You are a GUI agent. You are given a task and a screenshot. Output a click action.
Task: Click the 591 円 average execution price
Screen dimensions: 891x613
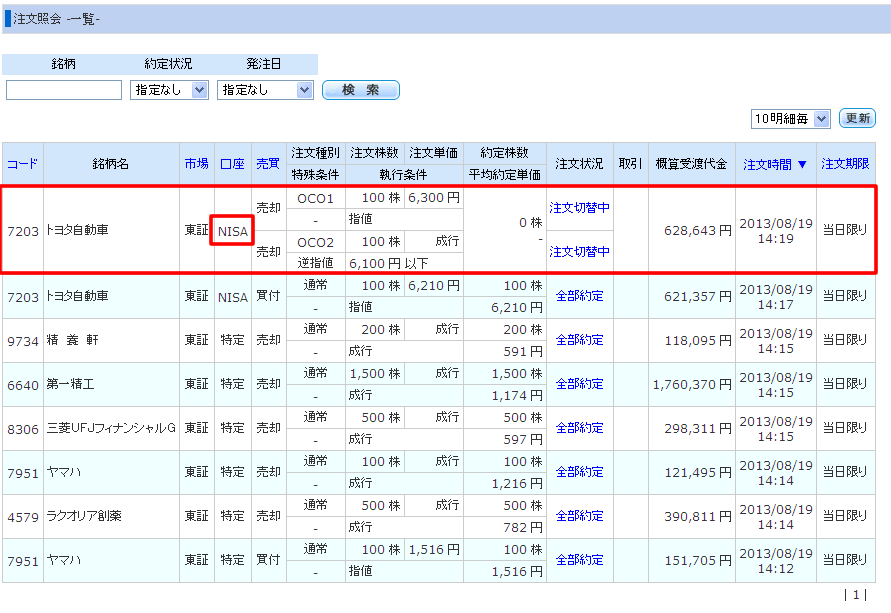pos(523,352)
